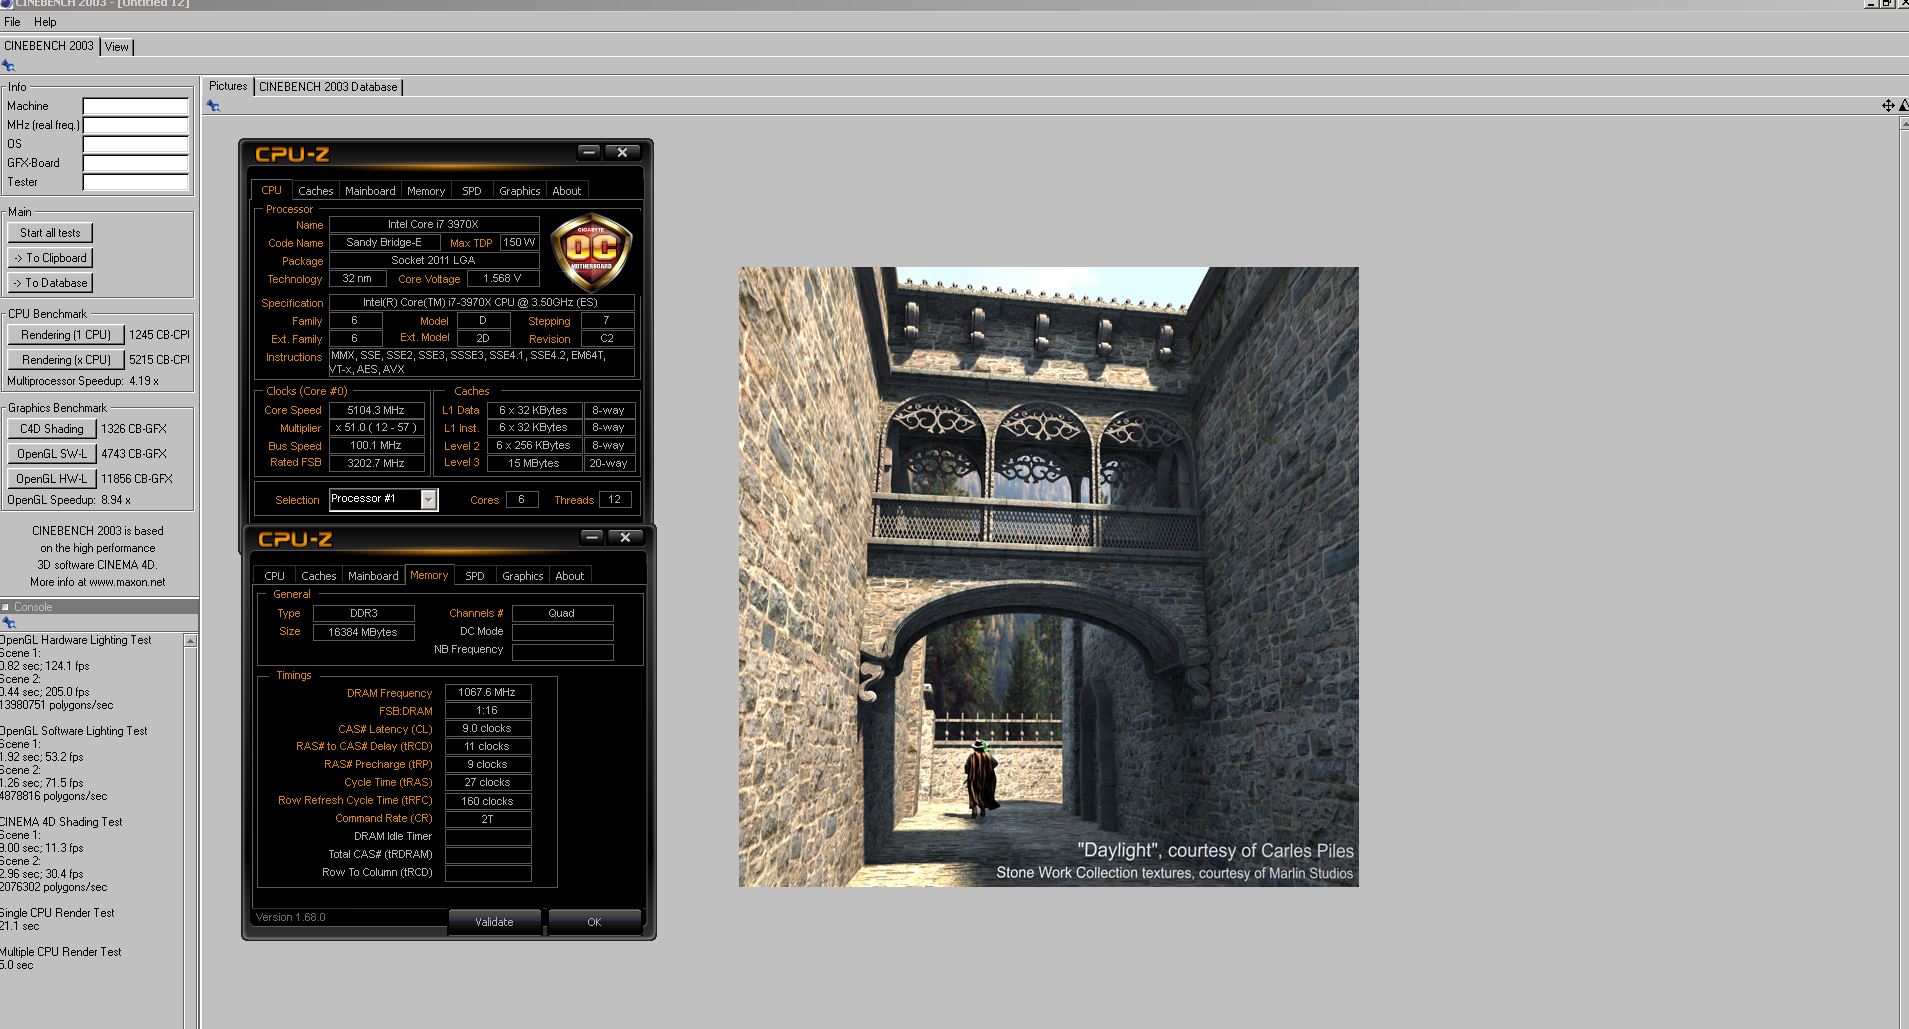
Task: Open Caches tab in lower CPU-Z window
Action: click(x=318, y=576)
